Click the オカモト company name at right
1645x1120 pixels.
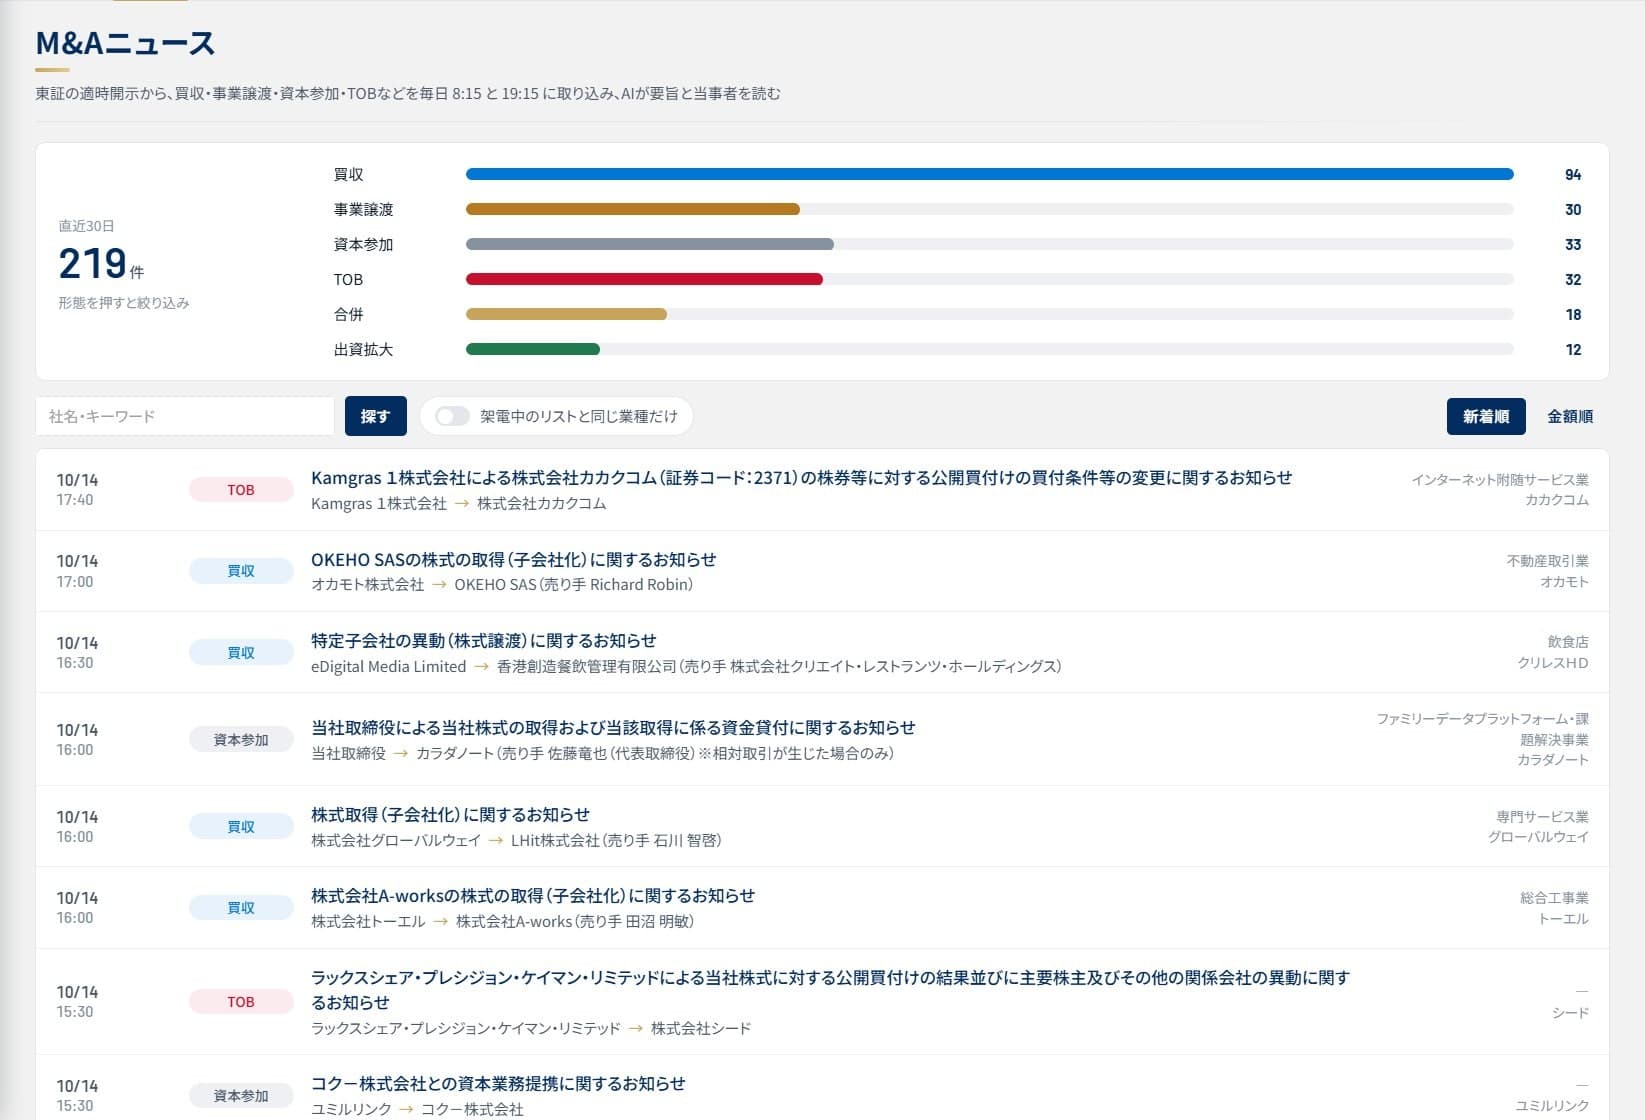1564,581
